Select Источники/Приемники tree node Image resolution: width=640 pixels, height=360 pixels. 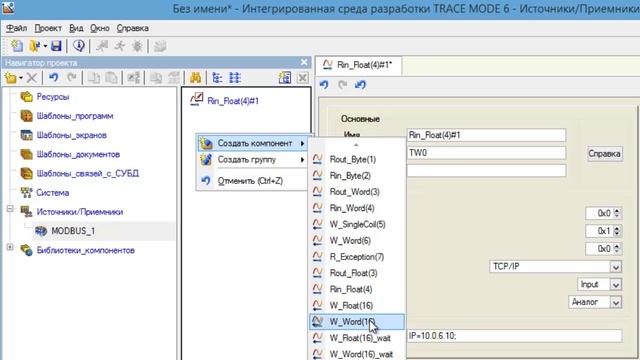tap(80, 212)
